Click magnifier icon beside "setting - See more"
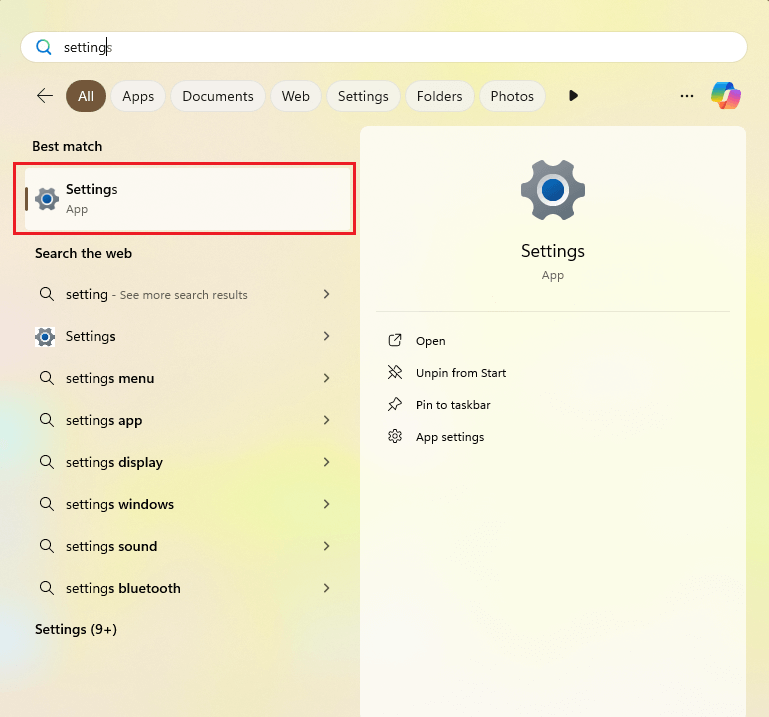 [47, 294]
